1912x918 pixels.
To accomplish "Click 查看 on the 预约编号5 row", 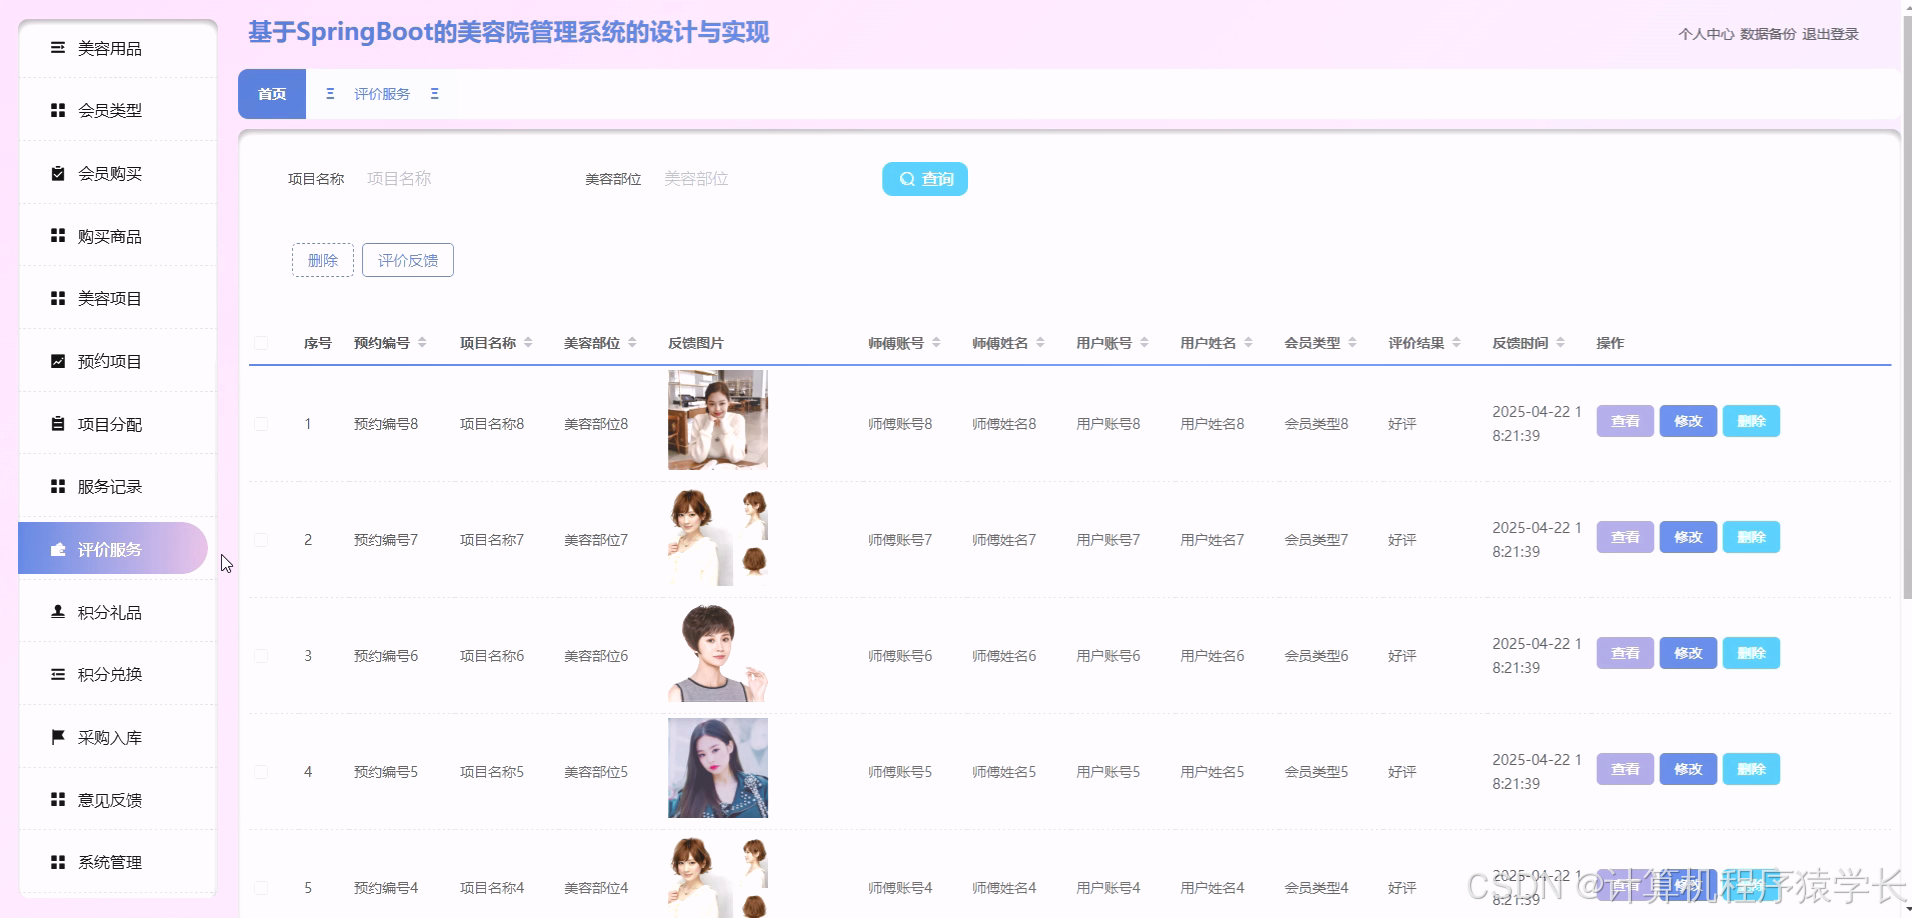I will point(1625,769).
